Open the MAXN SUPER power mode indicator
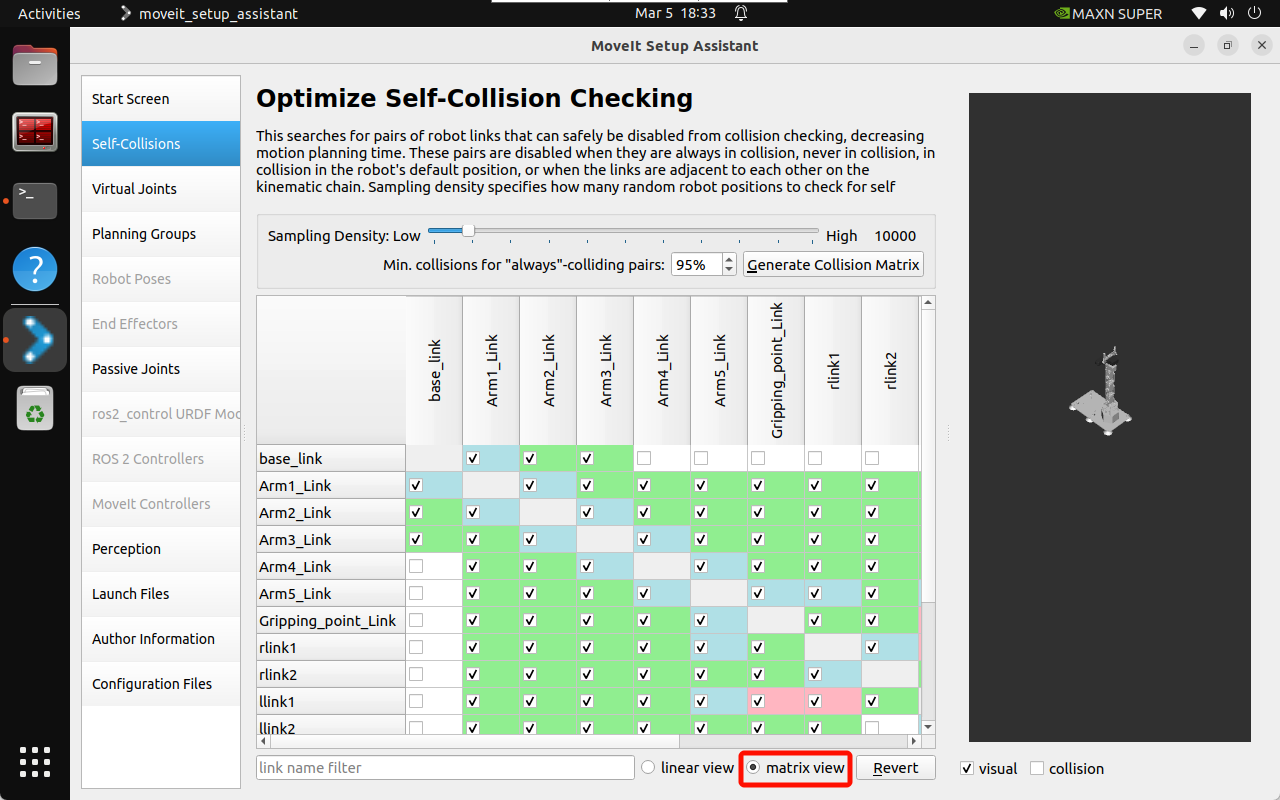This screenshot has height=800, width=1280. click(x=1108, y=13)
